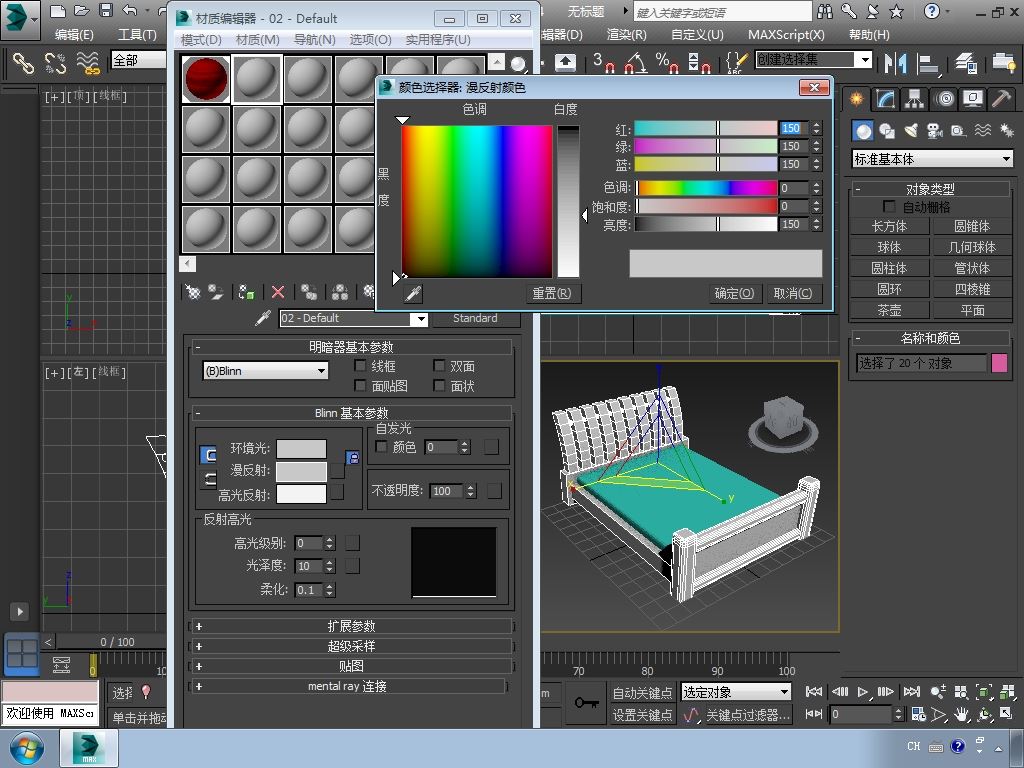This screenshot has height=768, width=1024.
Task: Enable the 面贴图 (Face Map) checkbox
Action: tap(360, 385)
